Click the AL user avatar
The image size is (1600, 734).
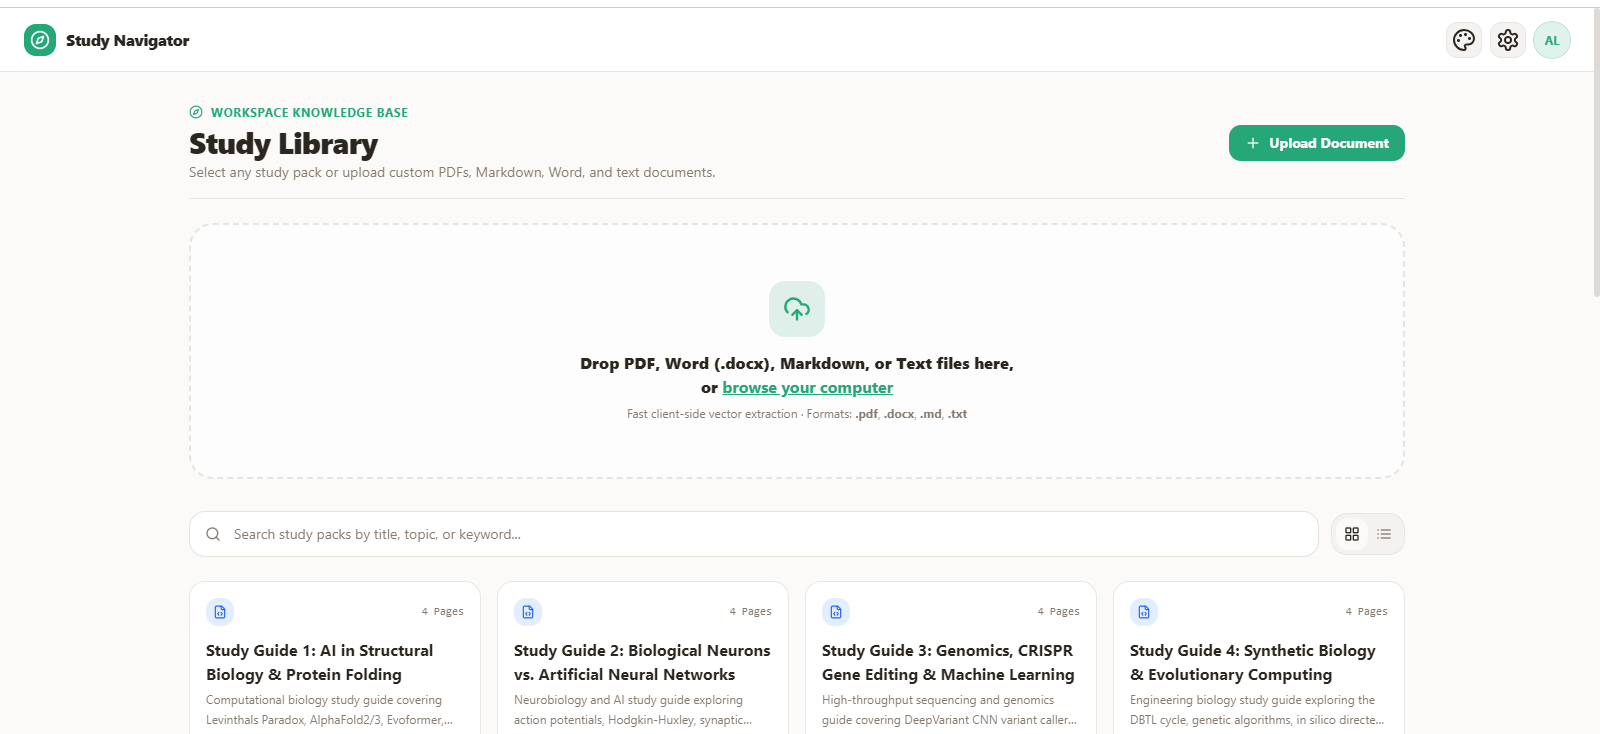1552,40
